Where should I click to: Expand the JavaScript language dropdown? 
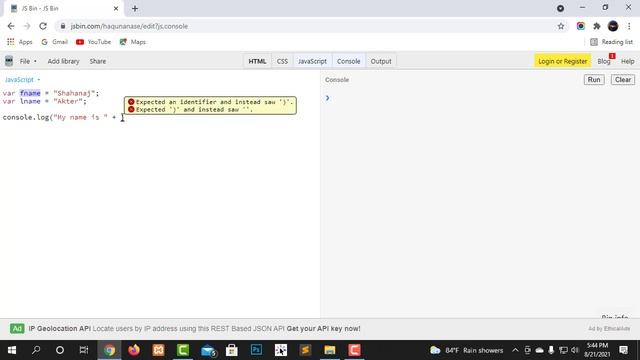point(22,80)
